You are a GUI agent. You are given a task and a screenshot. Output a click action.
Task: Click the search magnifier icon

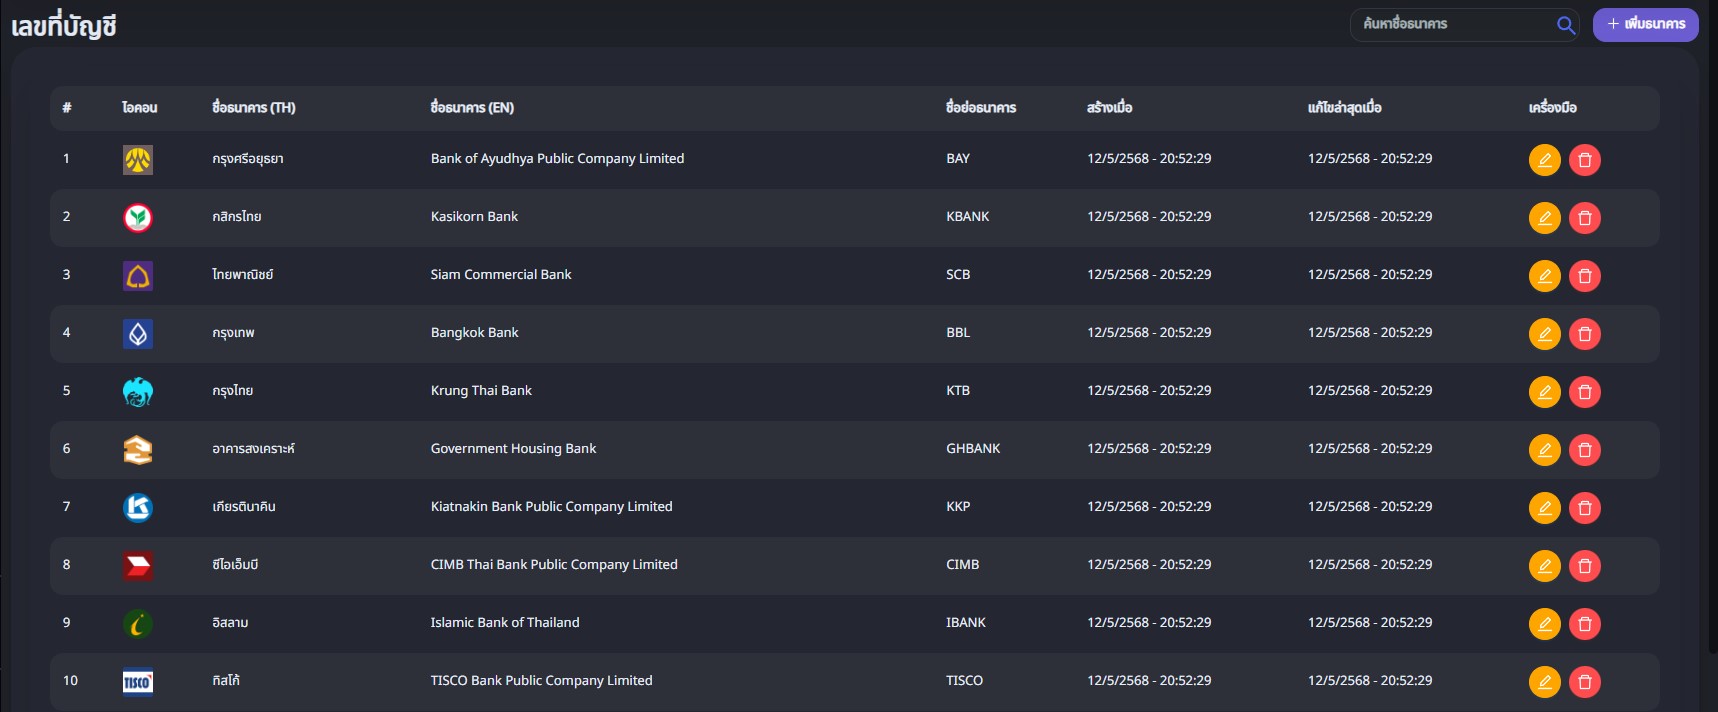1565,25
